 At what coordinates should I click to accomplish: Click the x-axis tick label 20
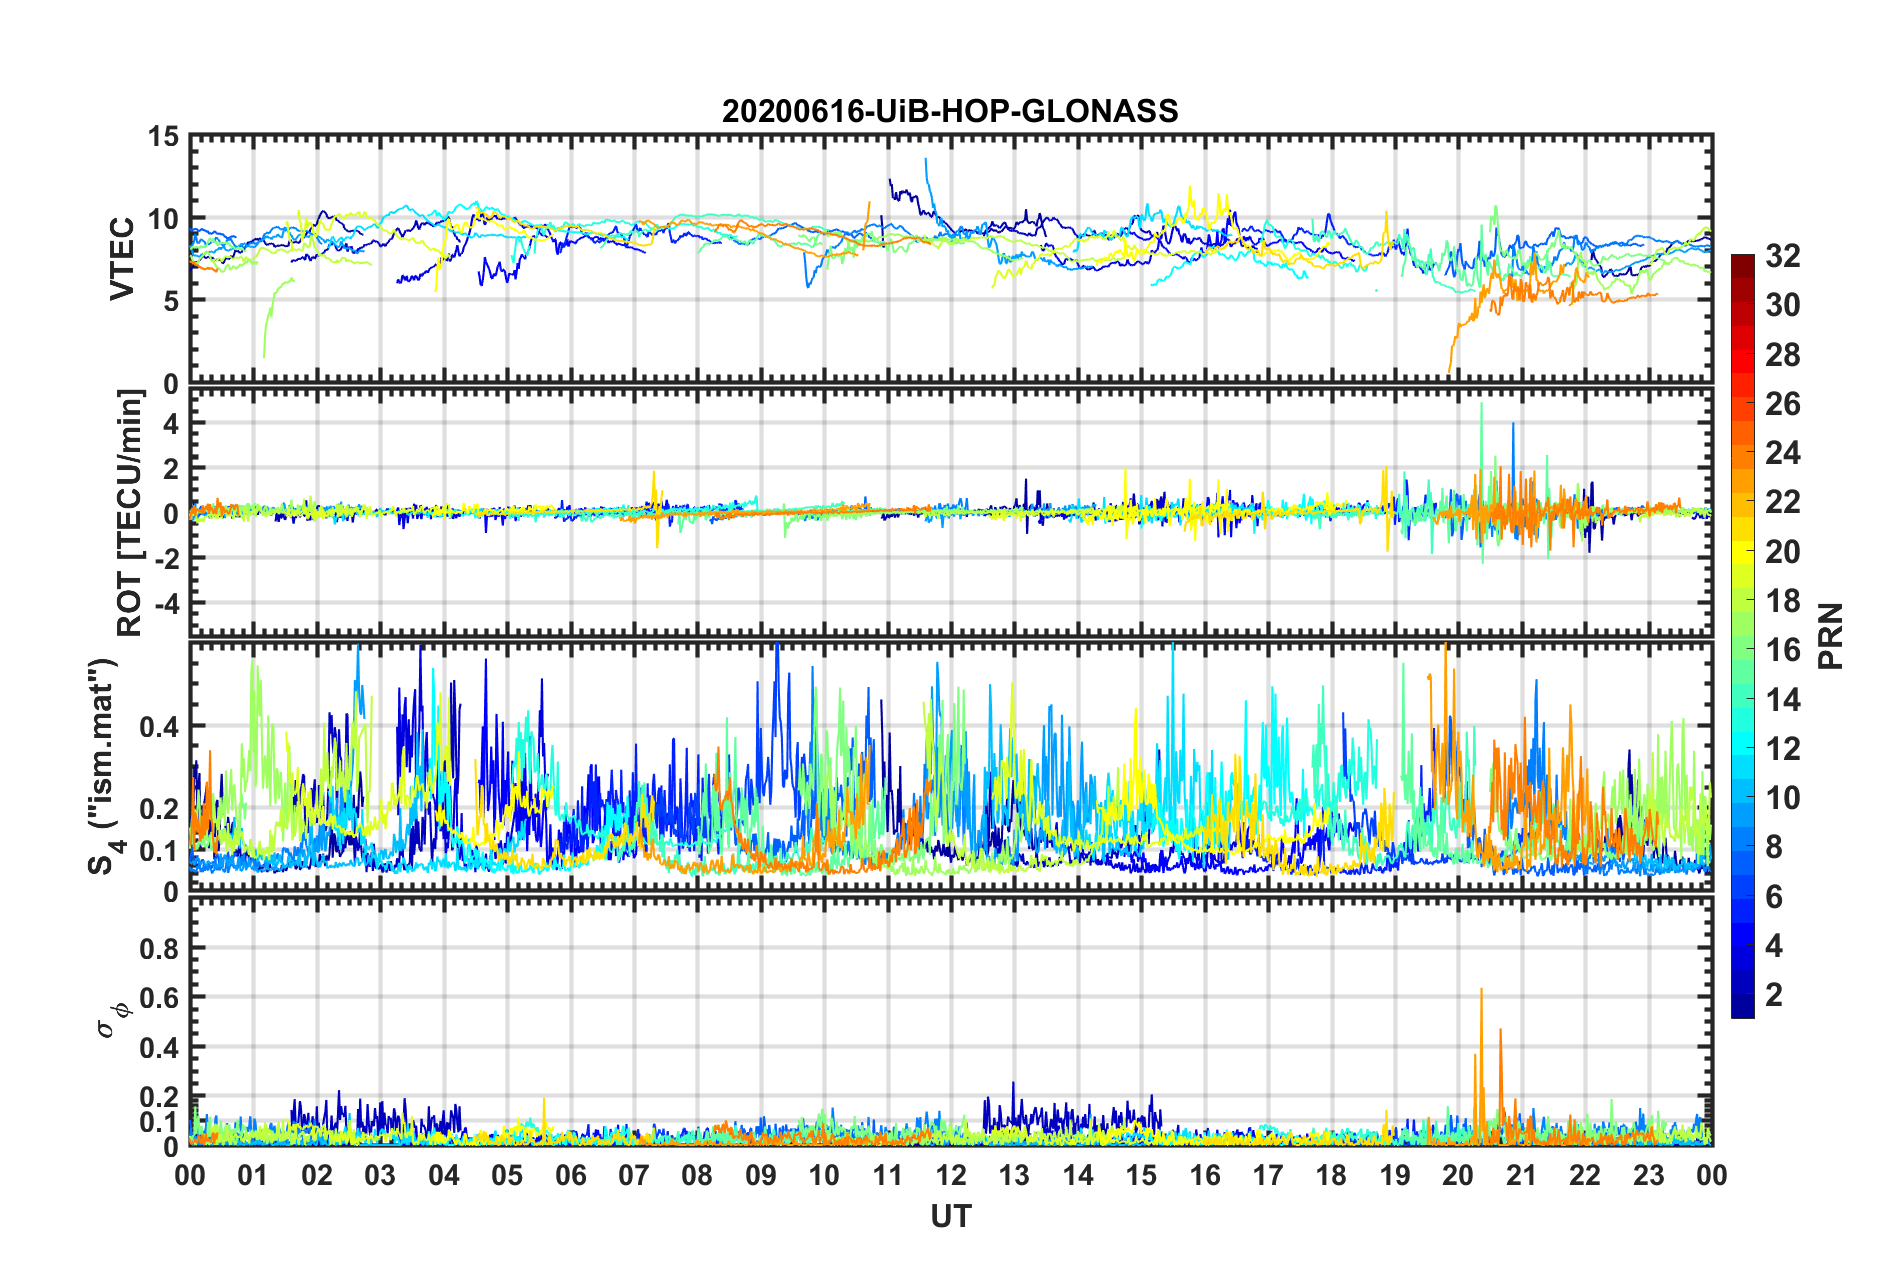[1458, 1175]
